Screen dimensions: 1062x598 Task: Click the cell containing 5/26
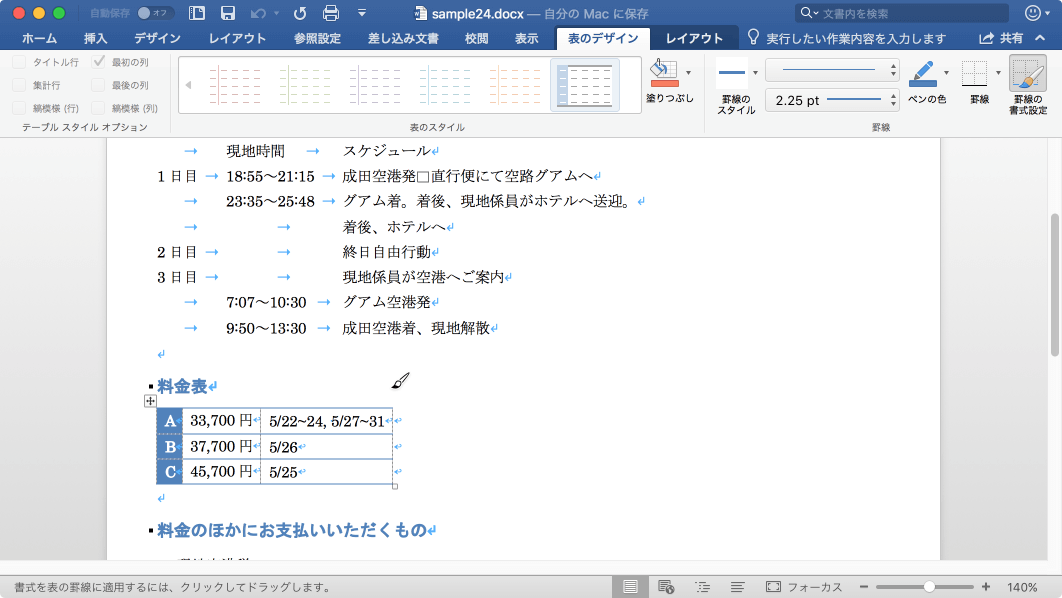point(326,446)
